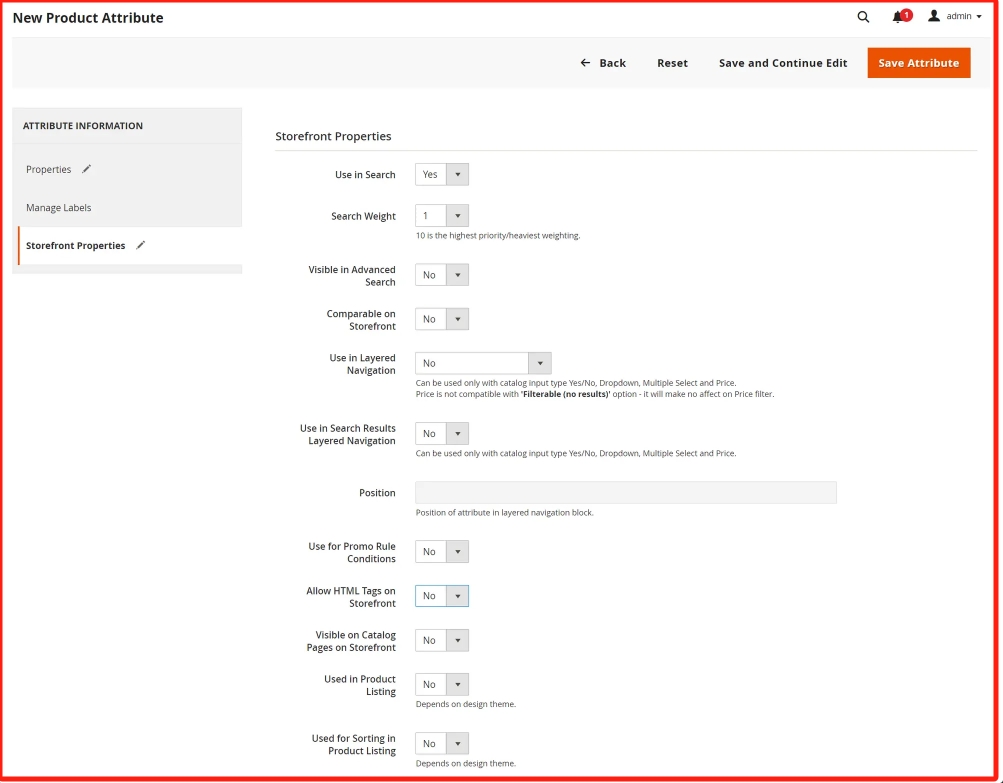Click the Back arrow button
Screen dimensions: 1003x783
click(x=602, y=63)
